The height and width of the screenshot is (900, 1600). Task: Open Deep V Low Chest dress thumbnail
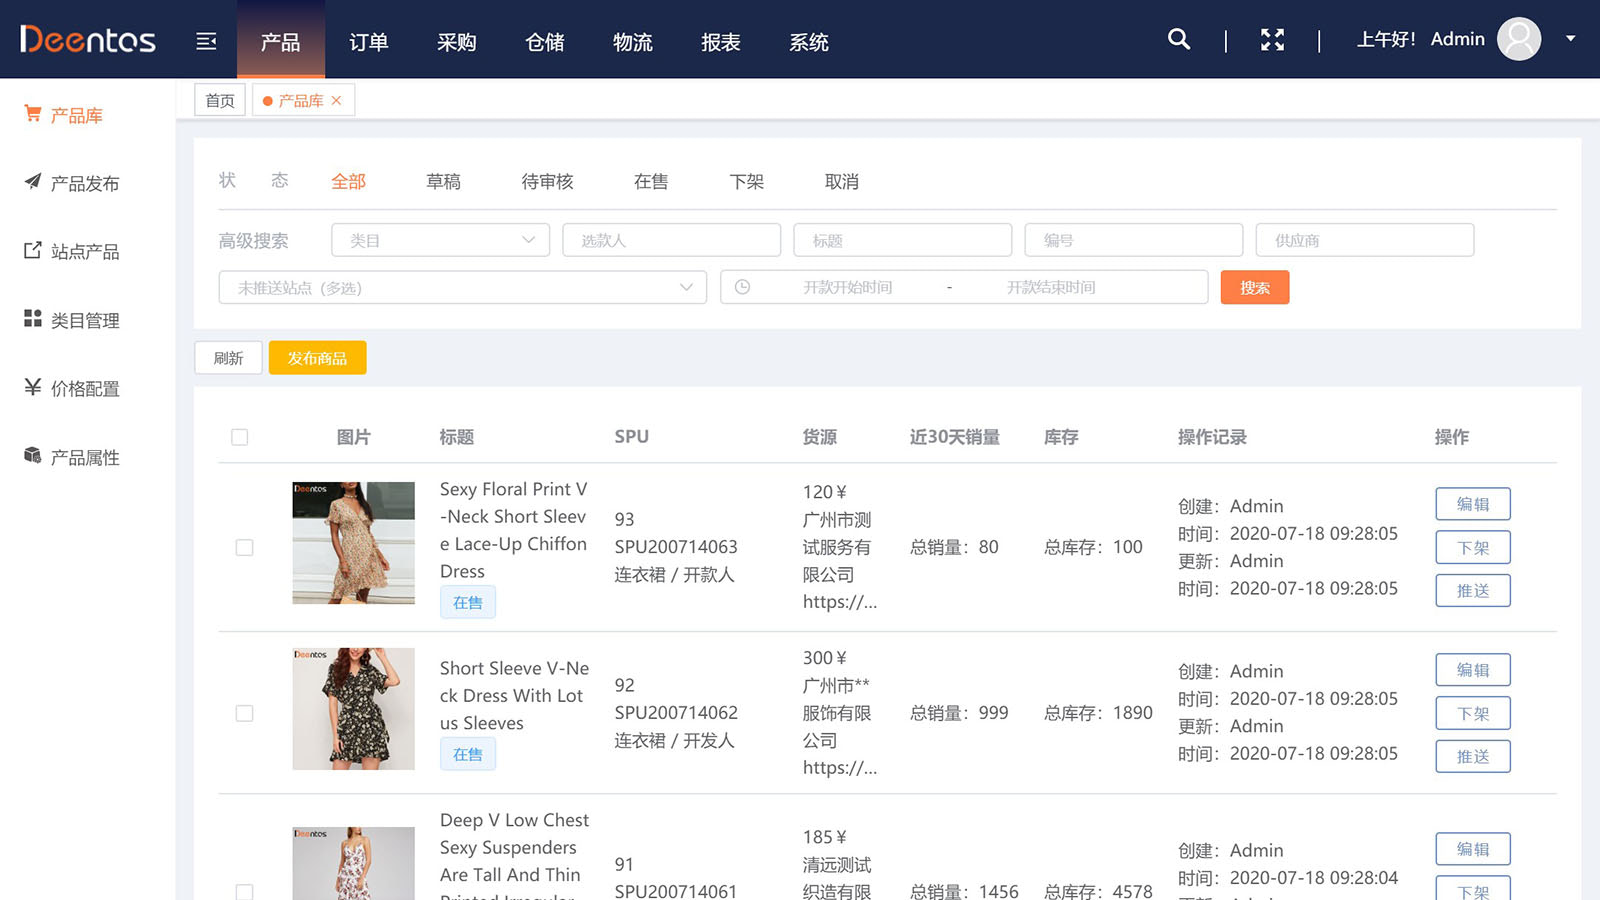353,864
